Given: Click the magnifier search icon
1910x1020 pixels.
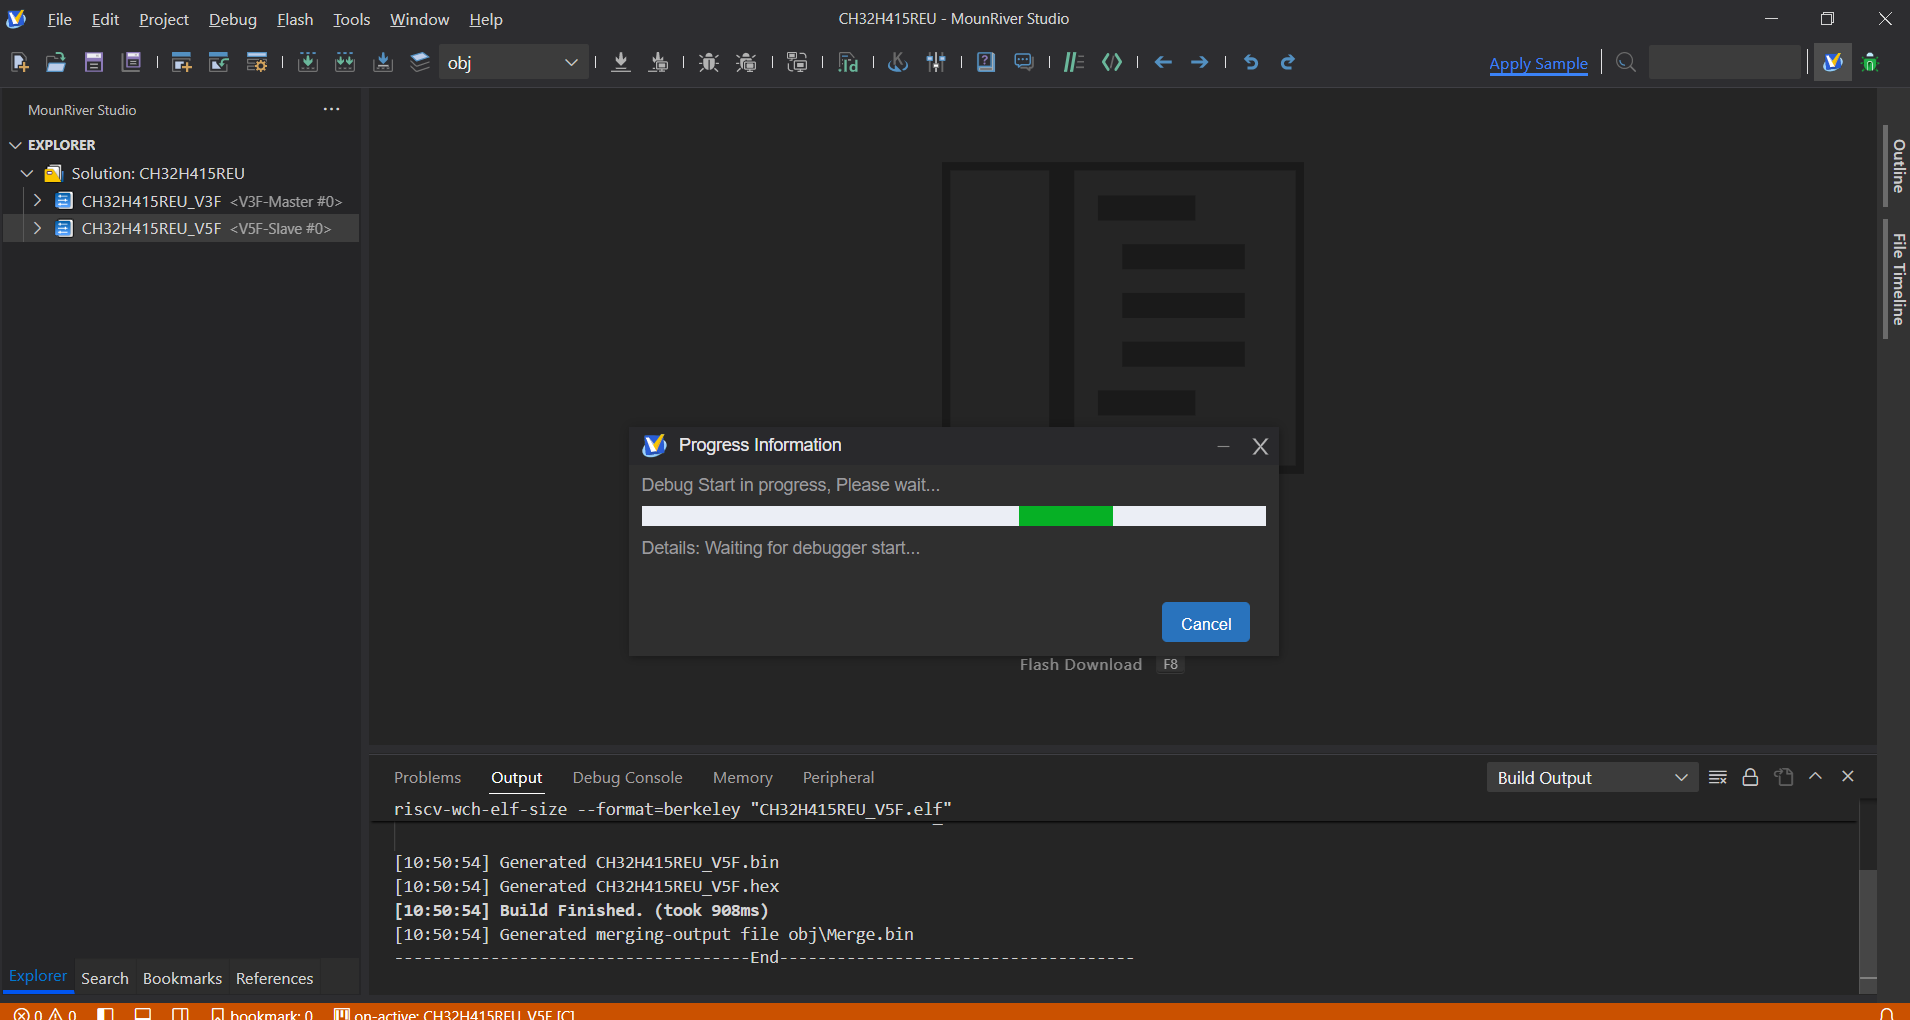Looking at the screenshot, I should (x=1626, y=62).
